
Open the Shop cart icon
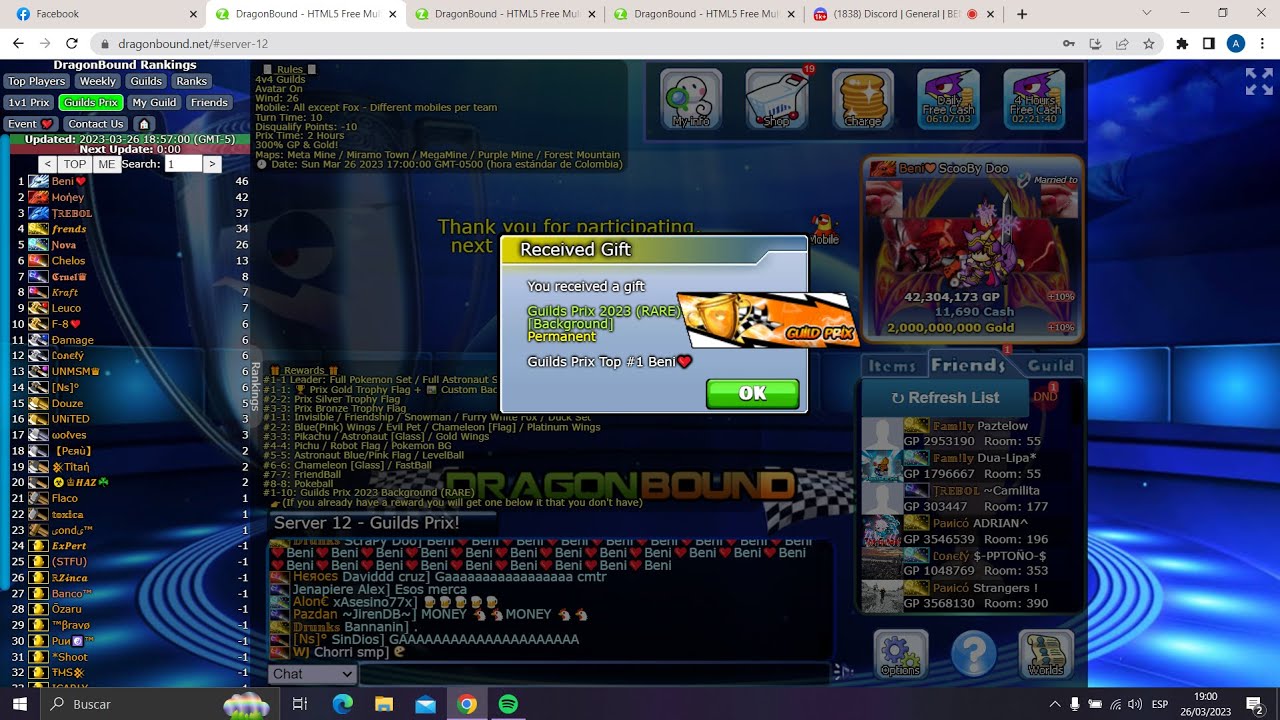click(777, 99)
